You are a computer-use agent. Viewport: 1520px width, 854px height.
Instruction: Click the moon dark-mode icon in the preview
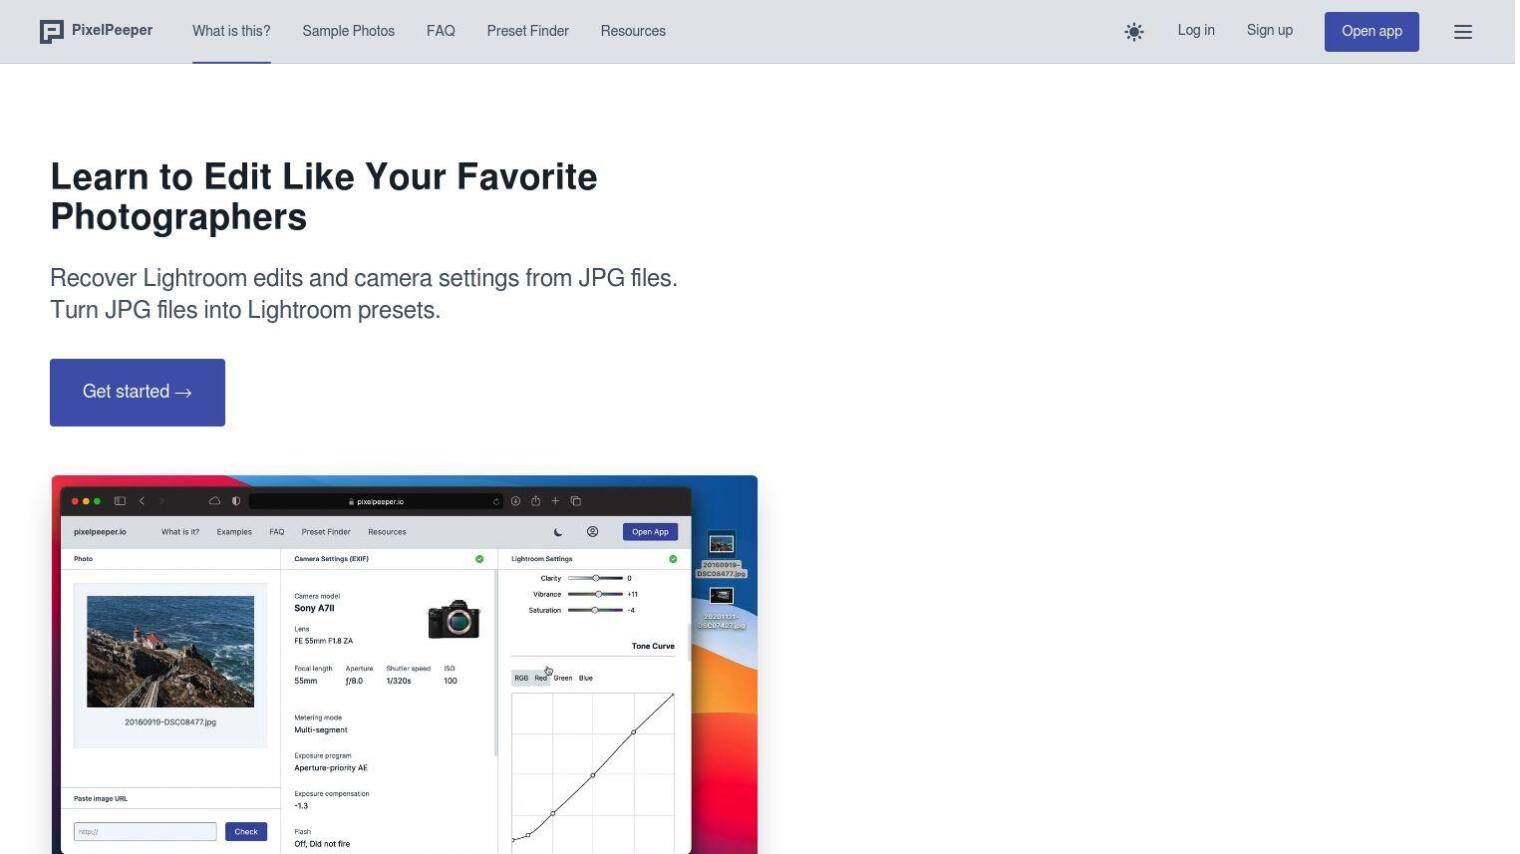tap(558, 532)
